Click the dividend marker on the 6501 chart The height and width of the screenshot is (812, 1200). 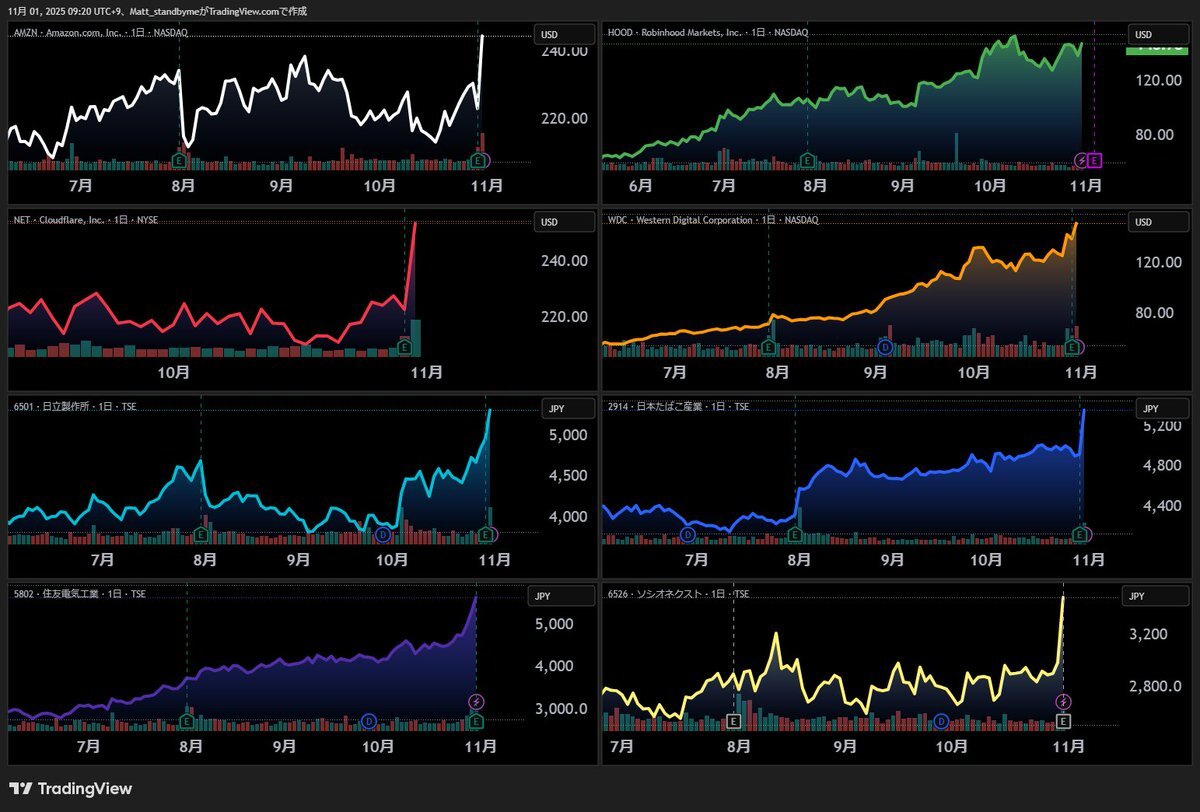pyautogui.click(x=383, y=535)
